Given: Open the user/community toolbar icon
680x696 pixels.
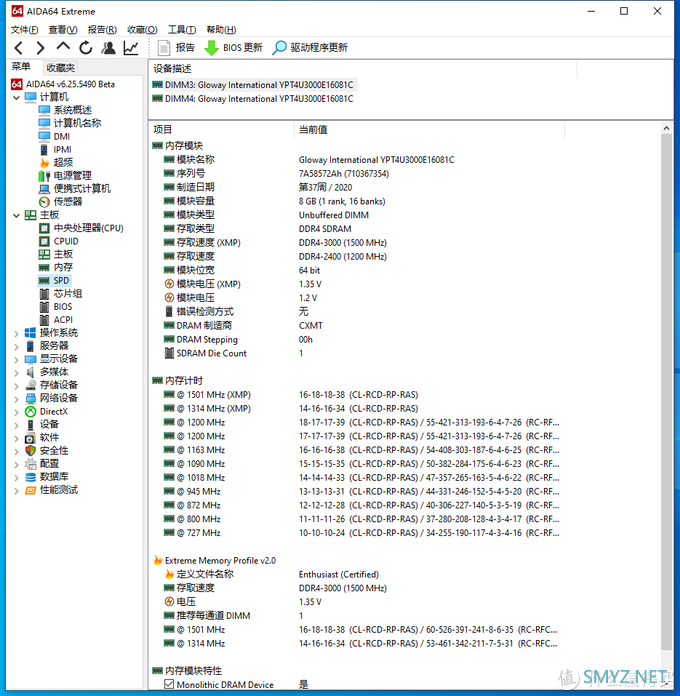Looking at the screenshot, I should (108, 48).
